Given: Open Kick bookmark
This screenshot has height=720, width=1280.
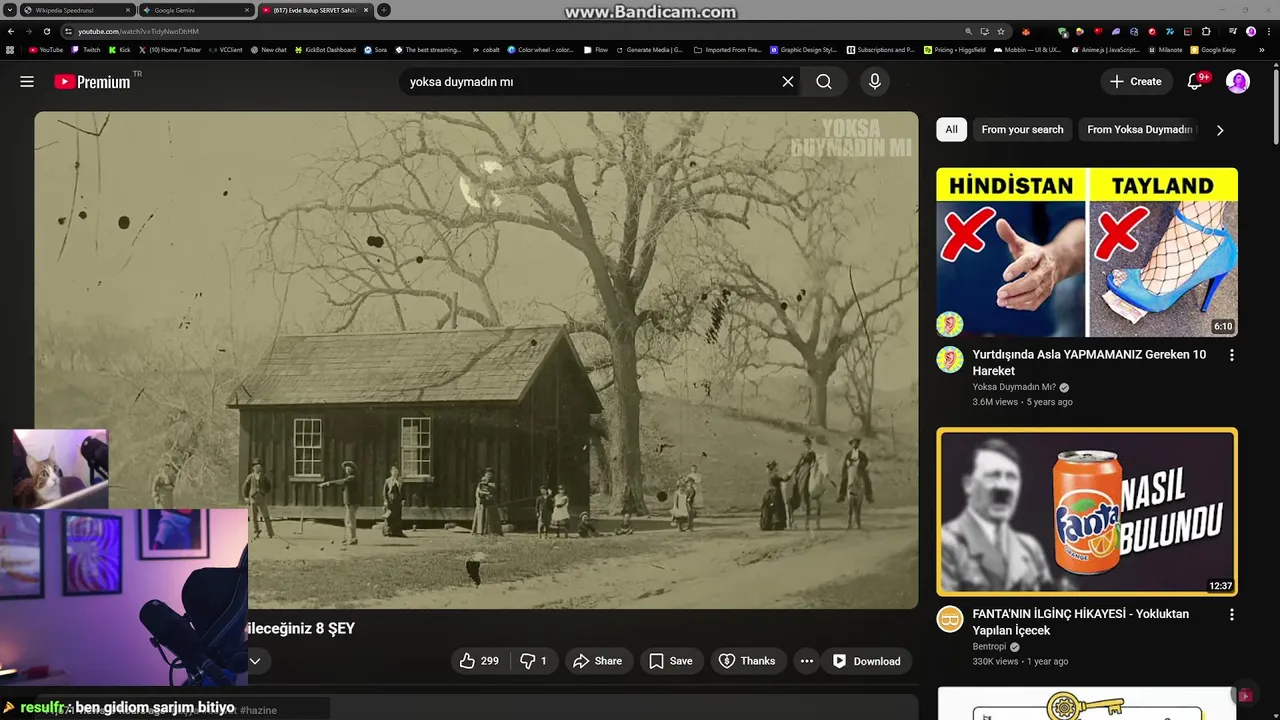Looking at the screenshot, I should (120, 49).
